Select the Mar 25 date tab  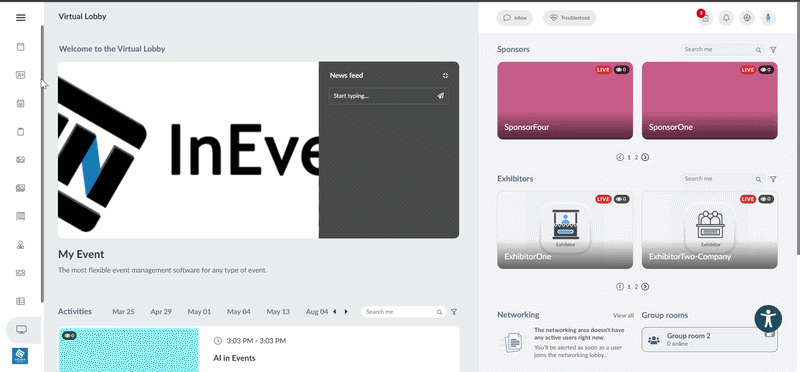(123, 312)
